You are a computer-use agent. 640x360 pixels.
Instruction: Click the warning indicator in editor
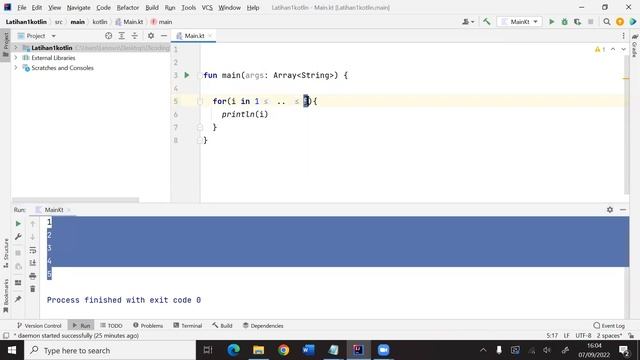(600, 49)
